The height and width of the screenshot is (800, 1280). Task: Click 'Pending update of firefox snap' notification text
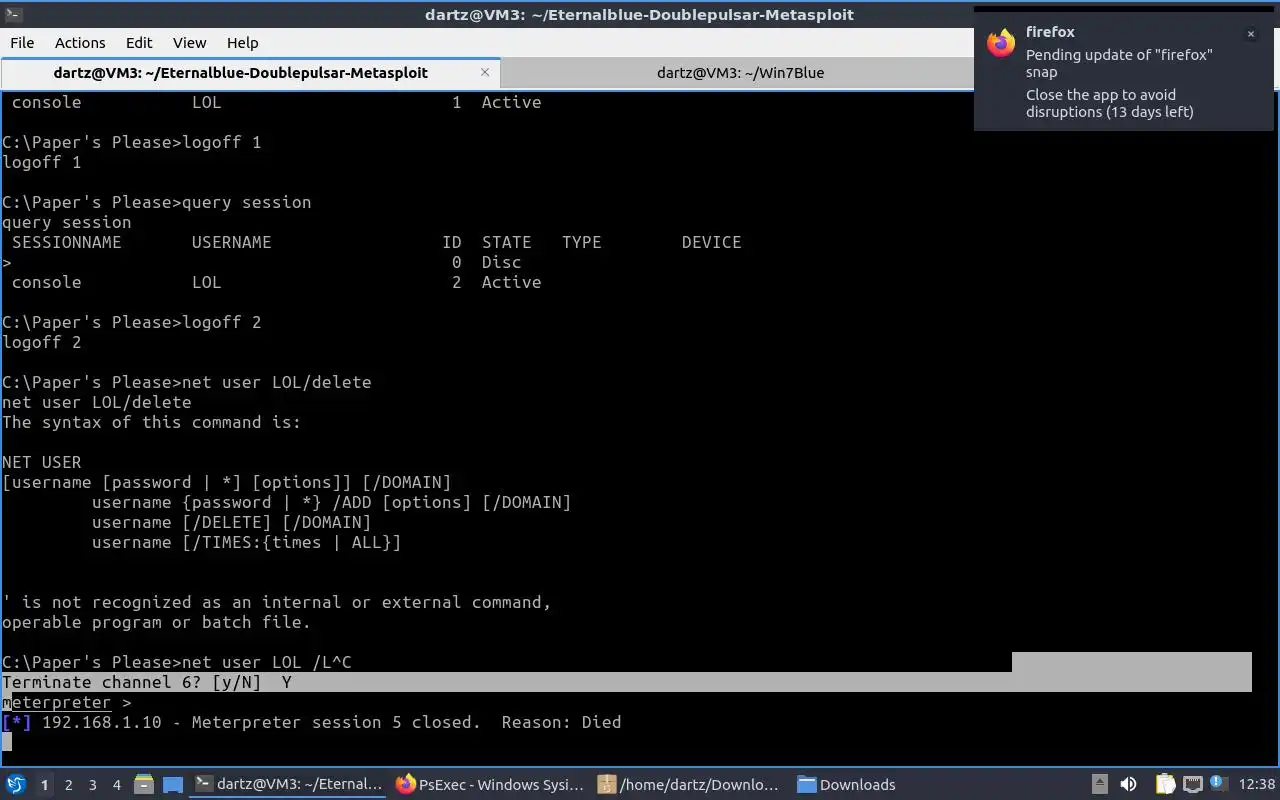[1119, 63]
